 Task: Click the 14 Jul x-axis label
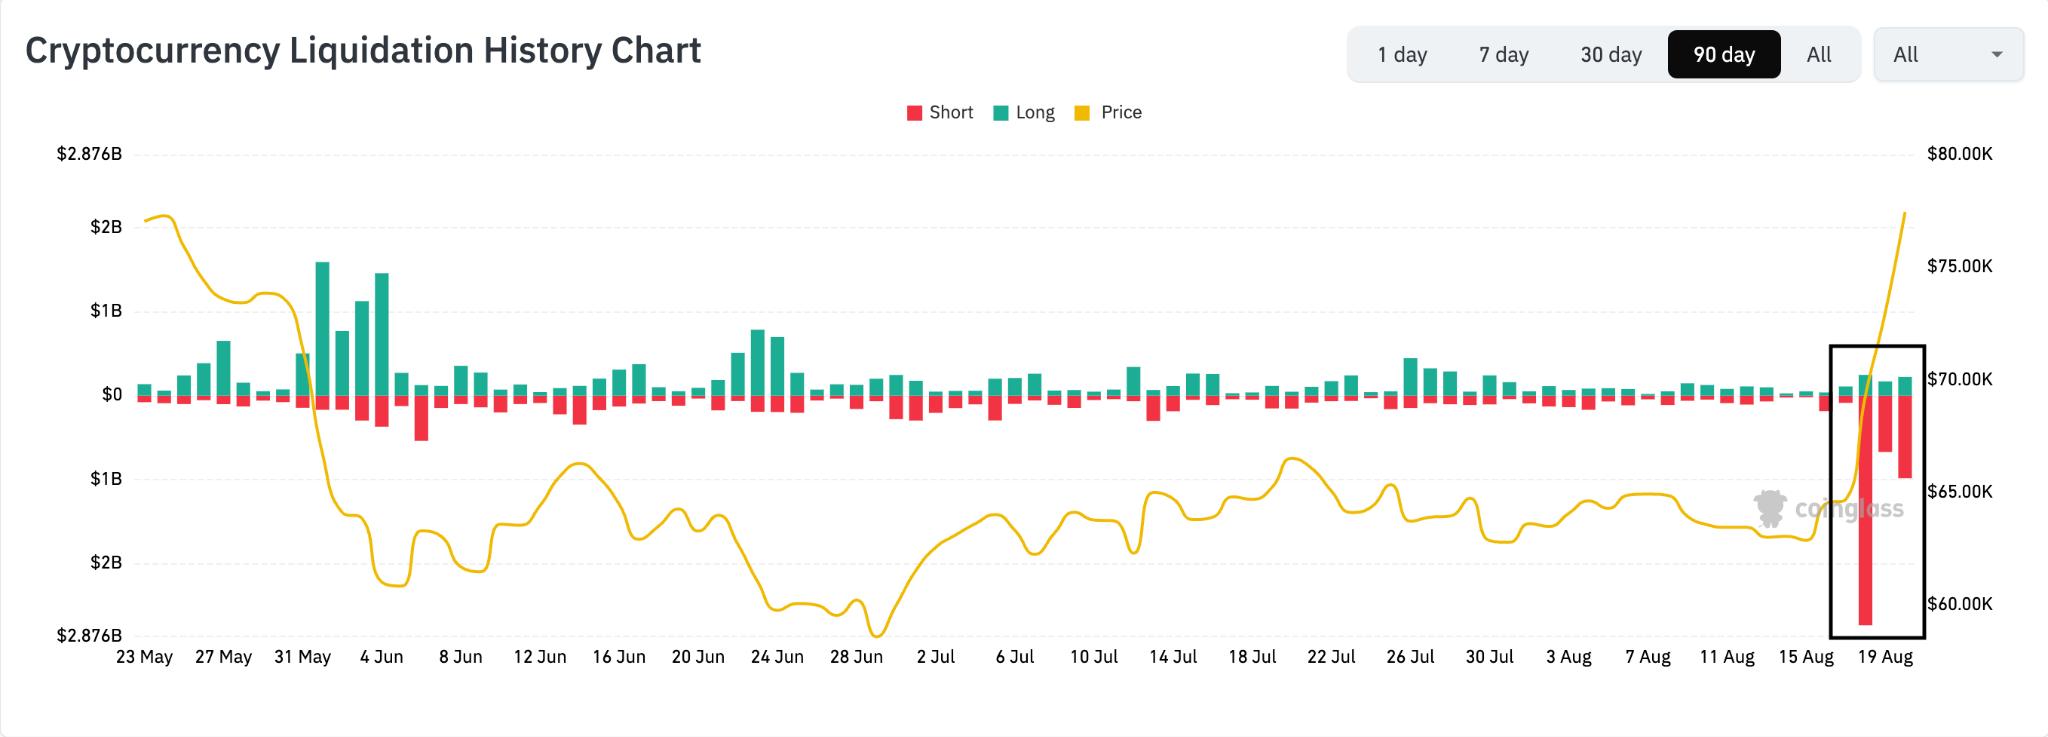pyautogui.click(x=1173, y=657)
